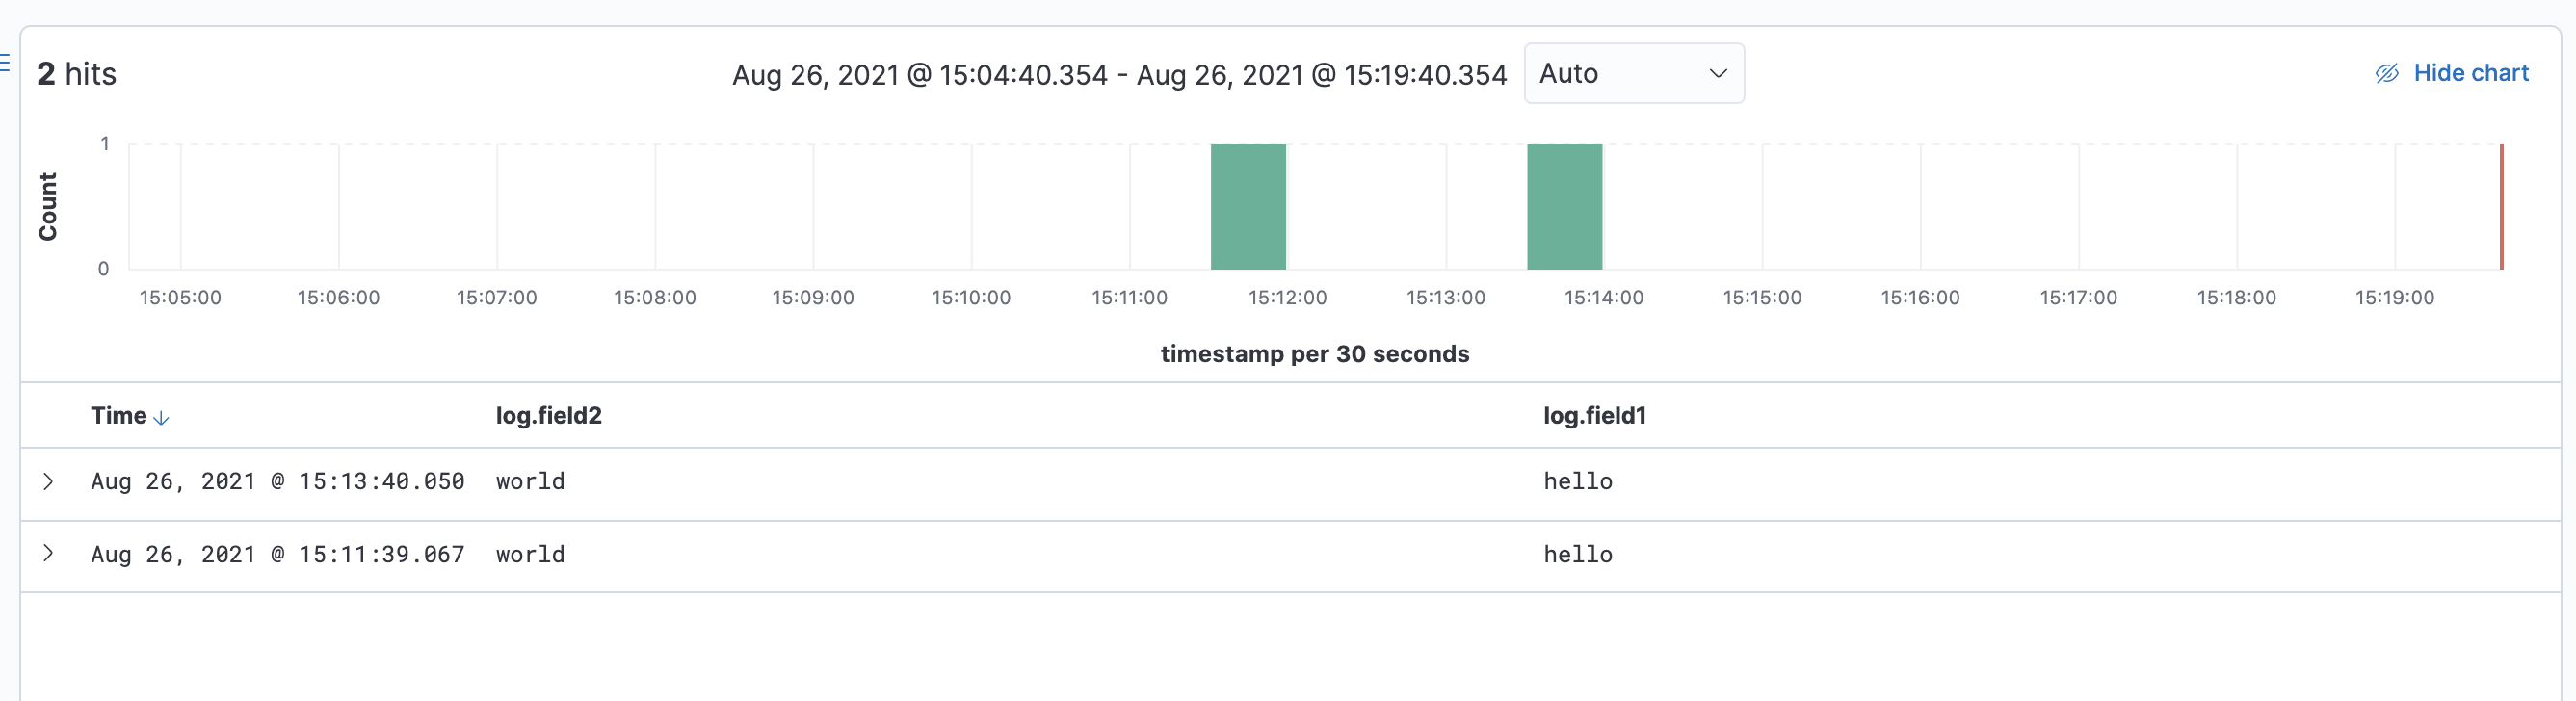Click the dropdown chevron beside Auto
The image size is (2576, 701).
pyautogui.click(x=1718, y=73)
